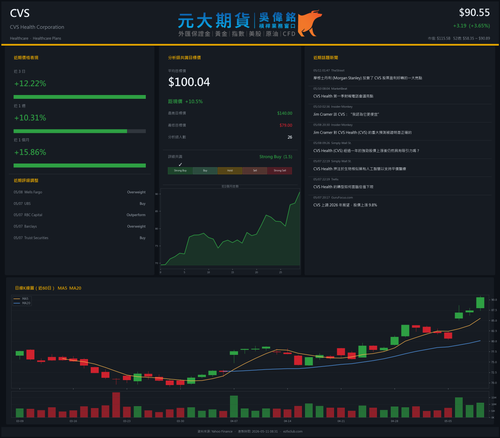Viewport: 500px width, 438px height.
Task: Click the +10.31% performance value
Action: [x=30, y=118]
